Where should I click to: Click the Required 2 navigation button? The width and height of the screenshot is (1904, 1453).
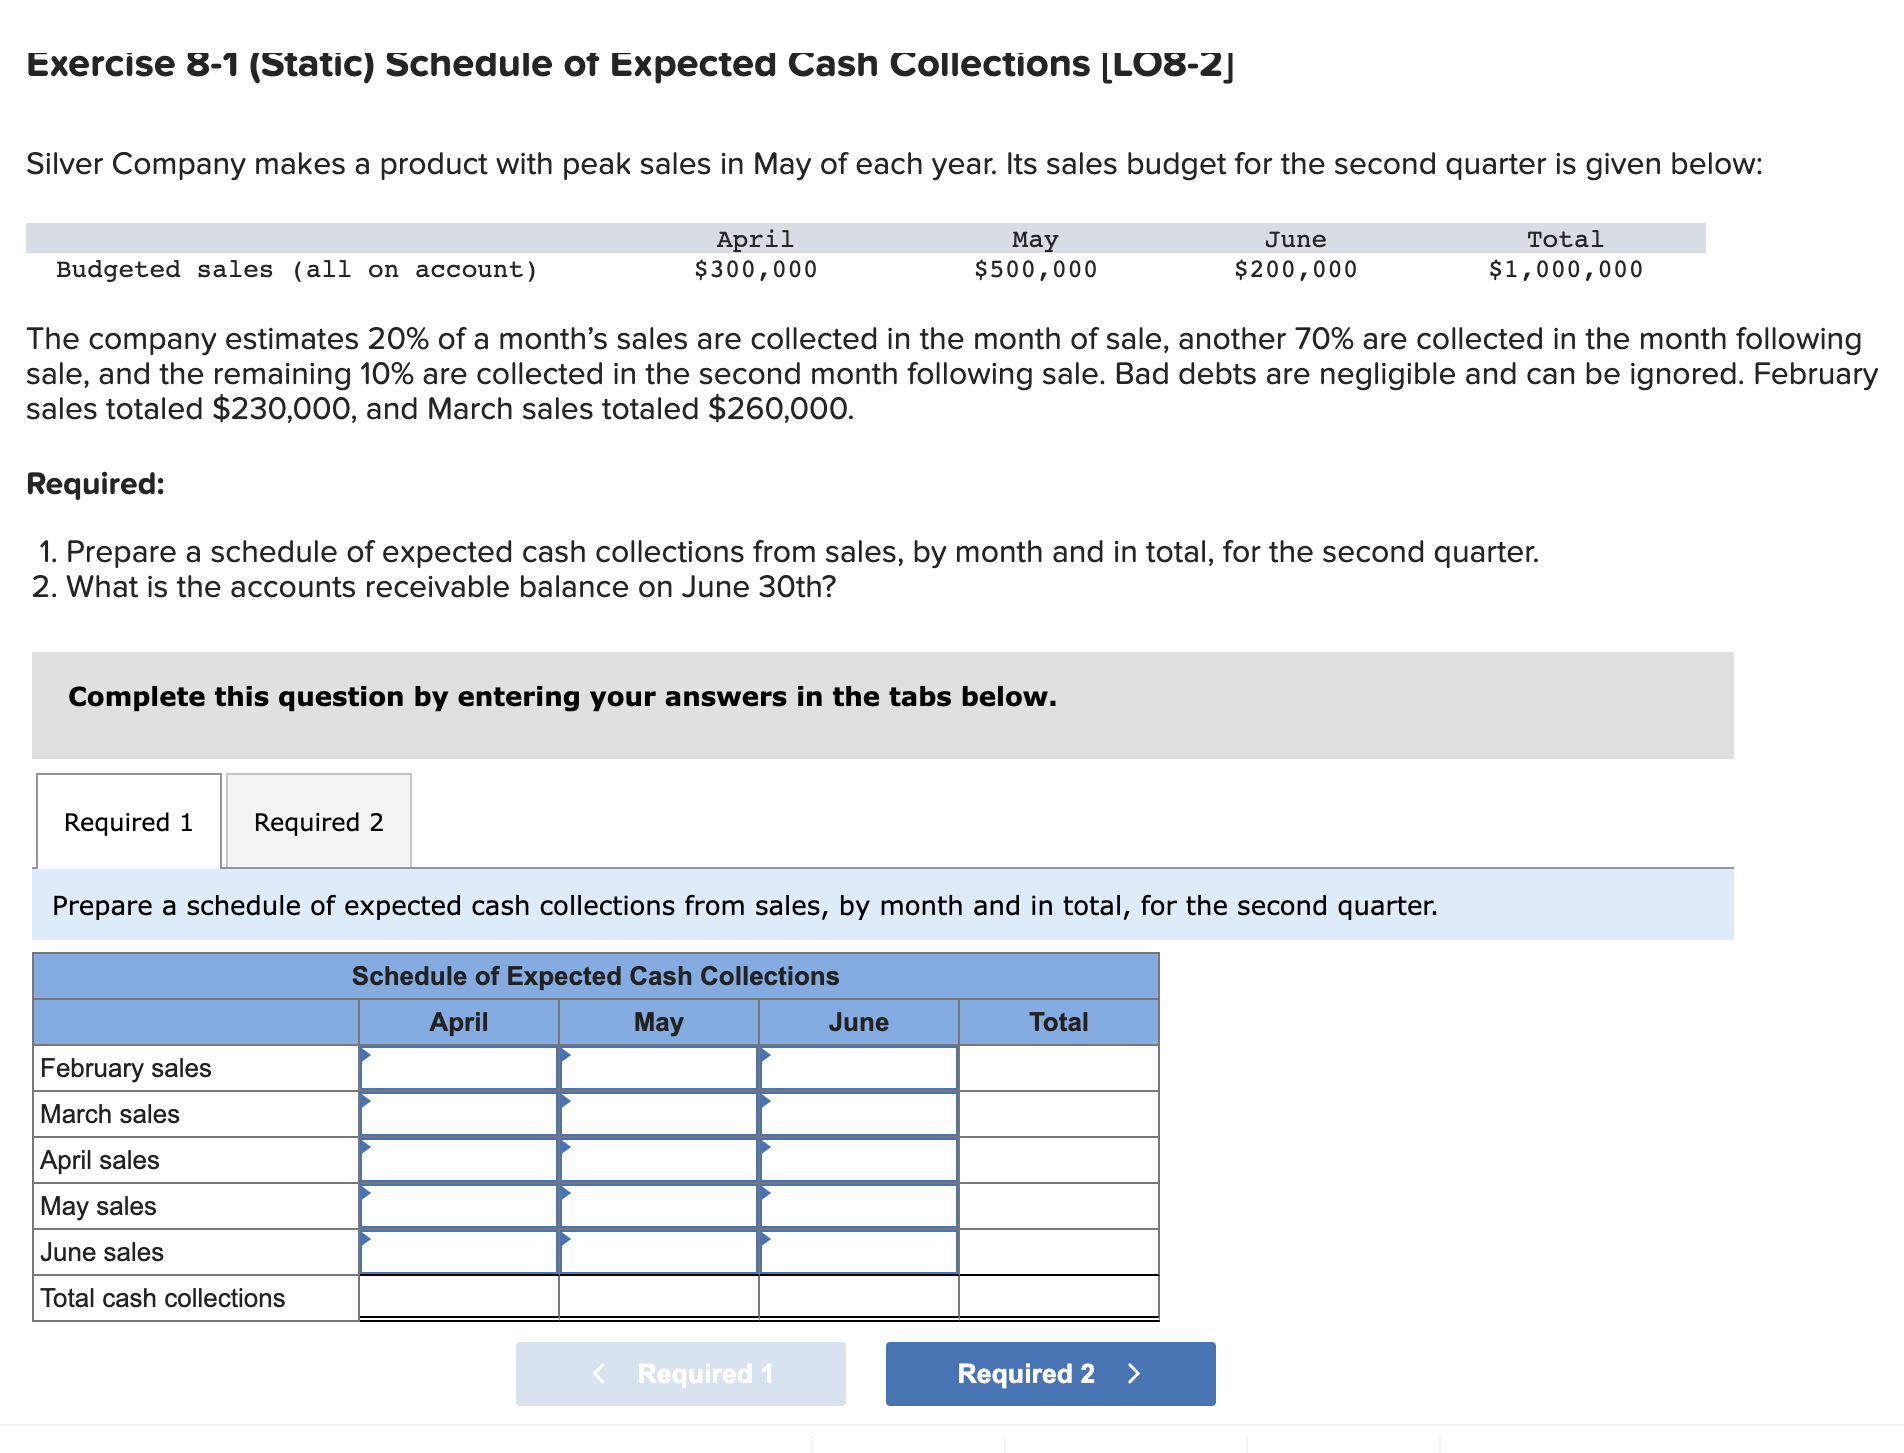click(1048, 1373)
